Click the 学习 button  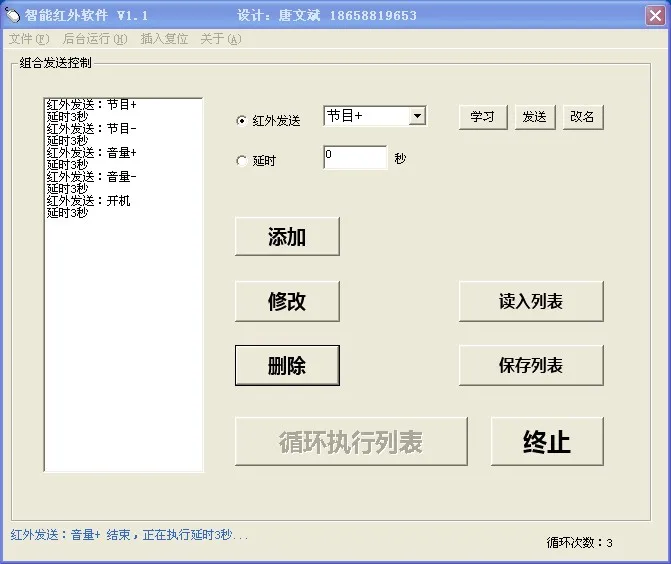(483, 117)
